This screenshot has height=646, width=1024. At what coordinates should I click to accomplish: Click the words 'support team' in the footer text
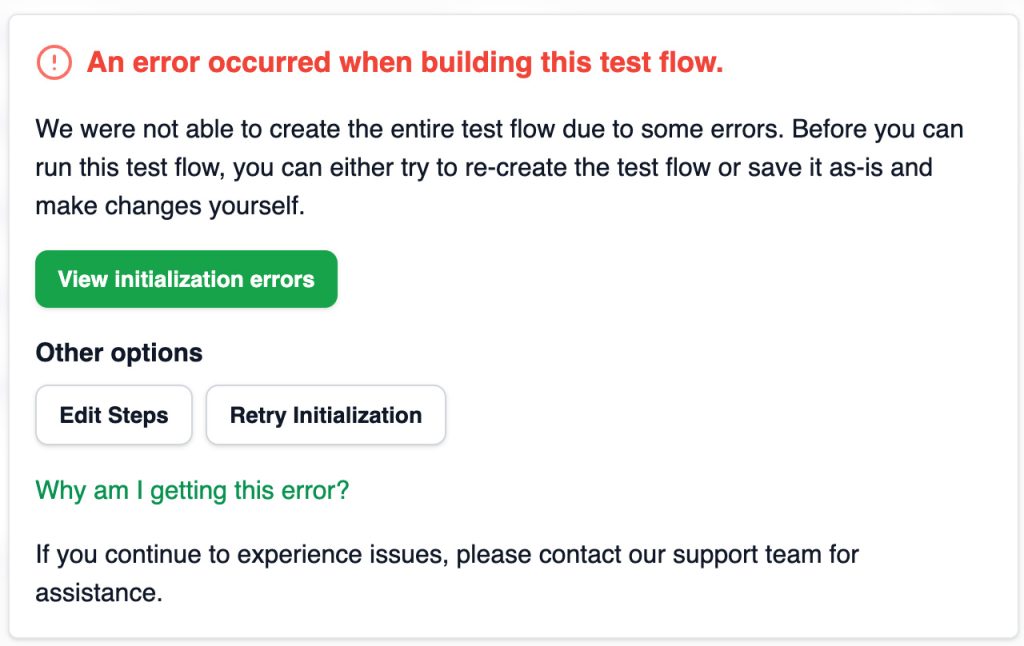click(x=747, y=555)
